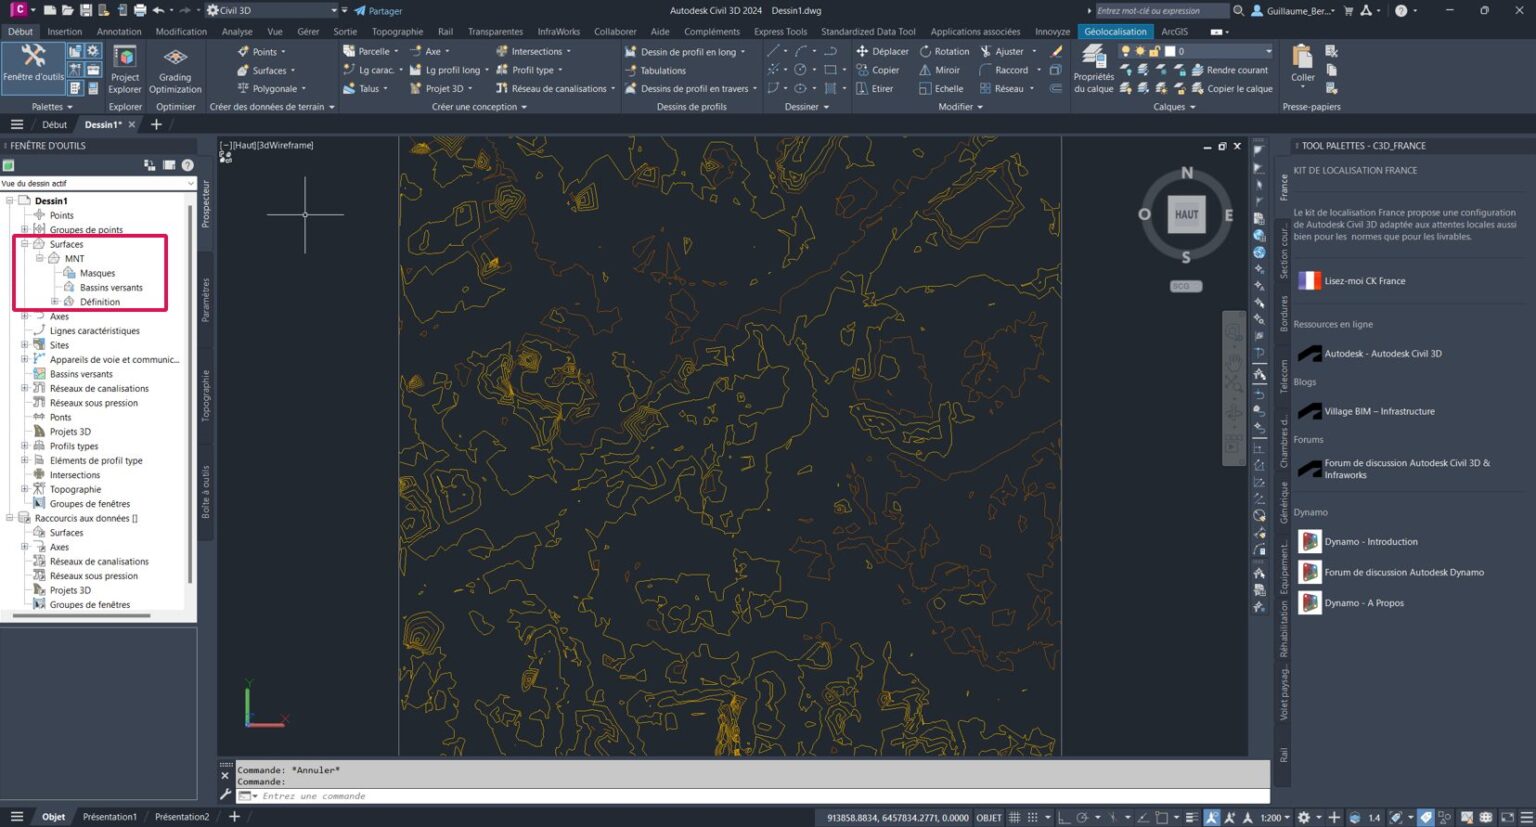Switch to the Analyse ribbon tab

click(237, 31)
